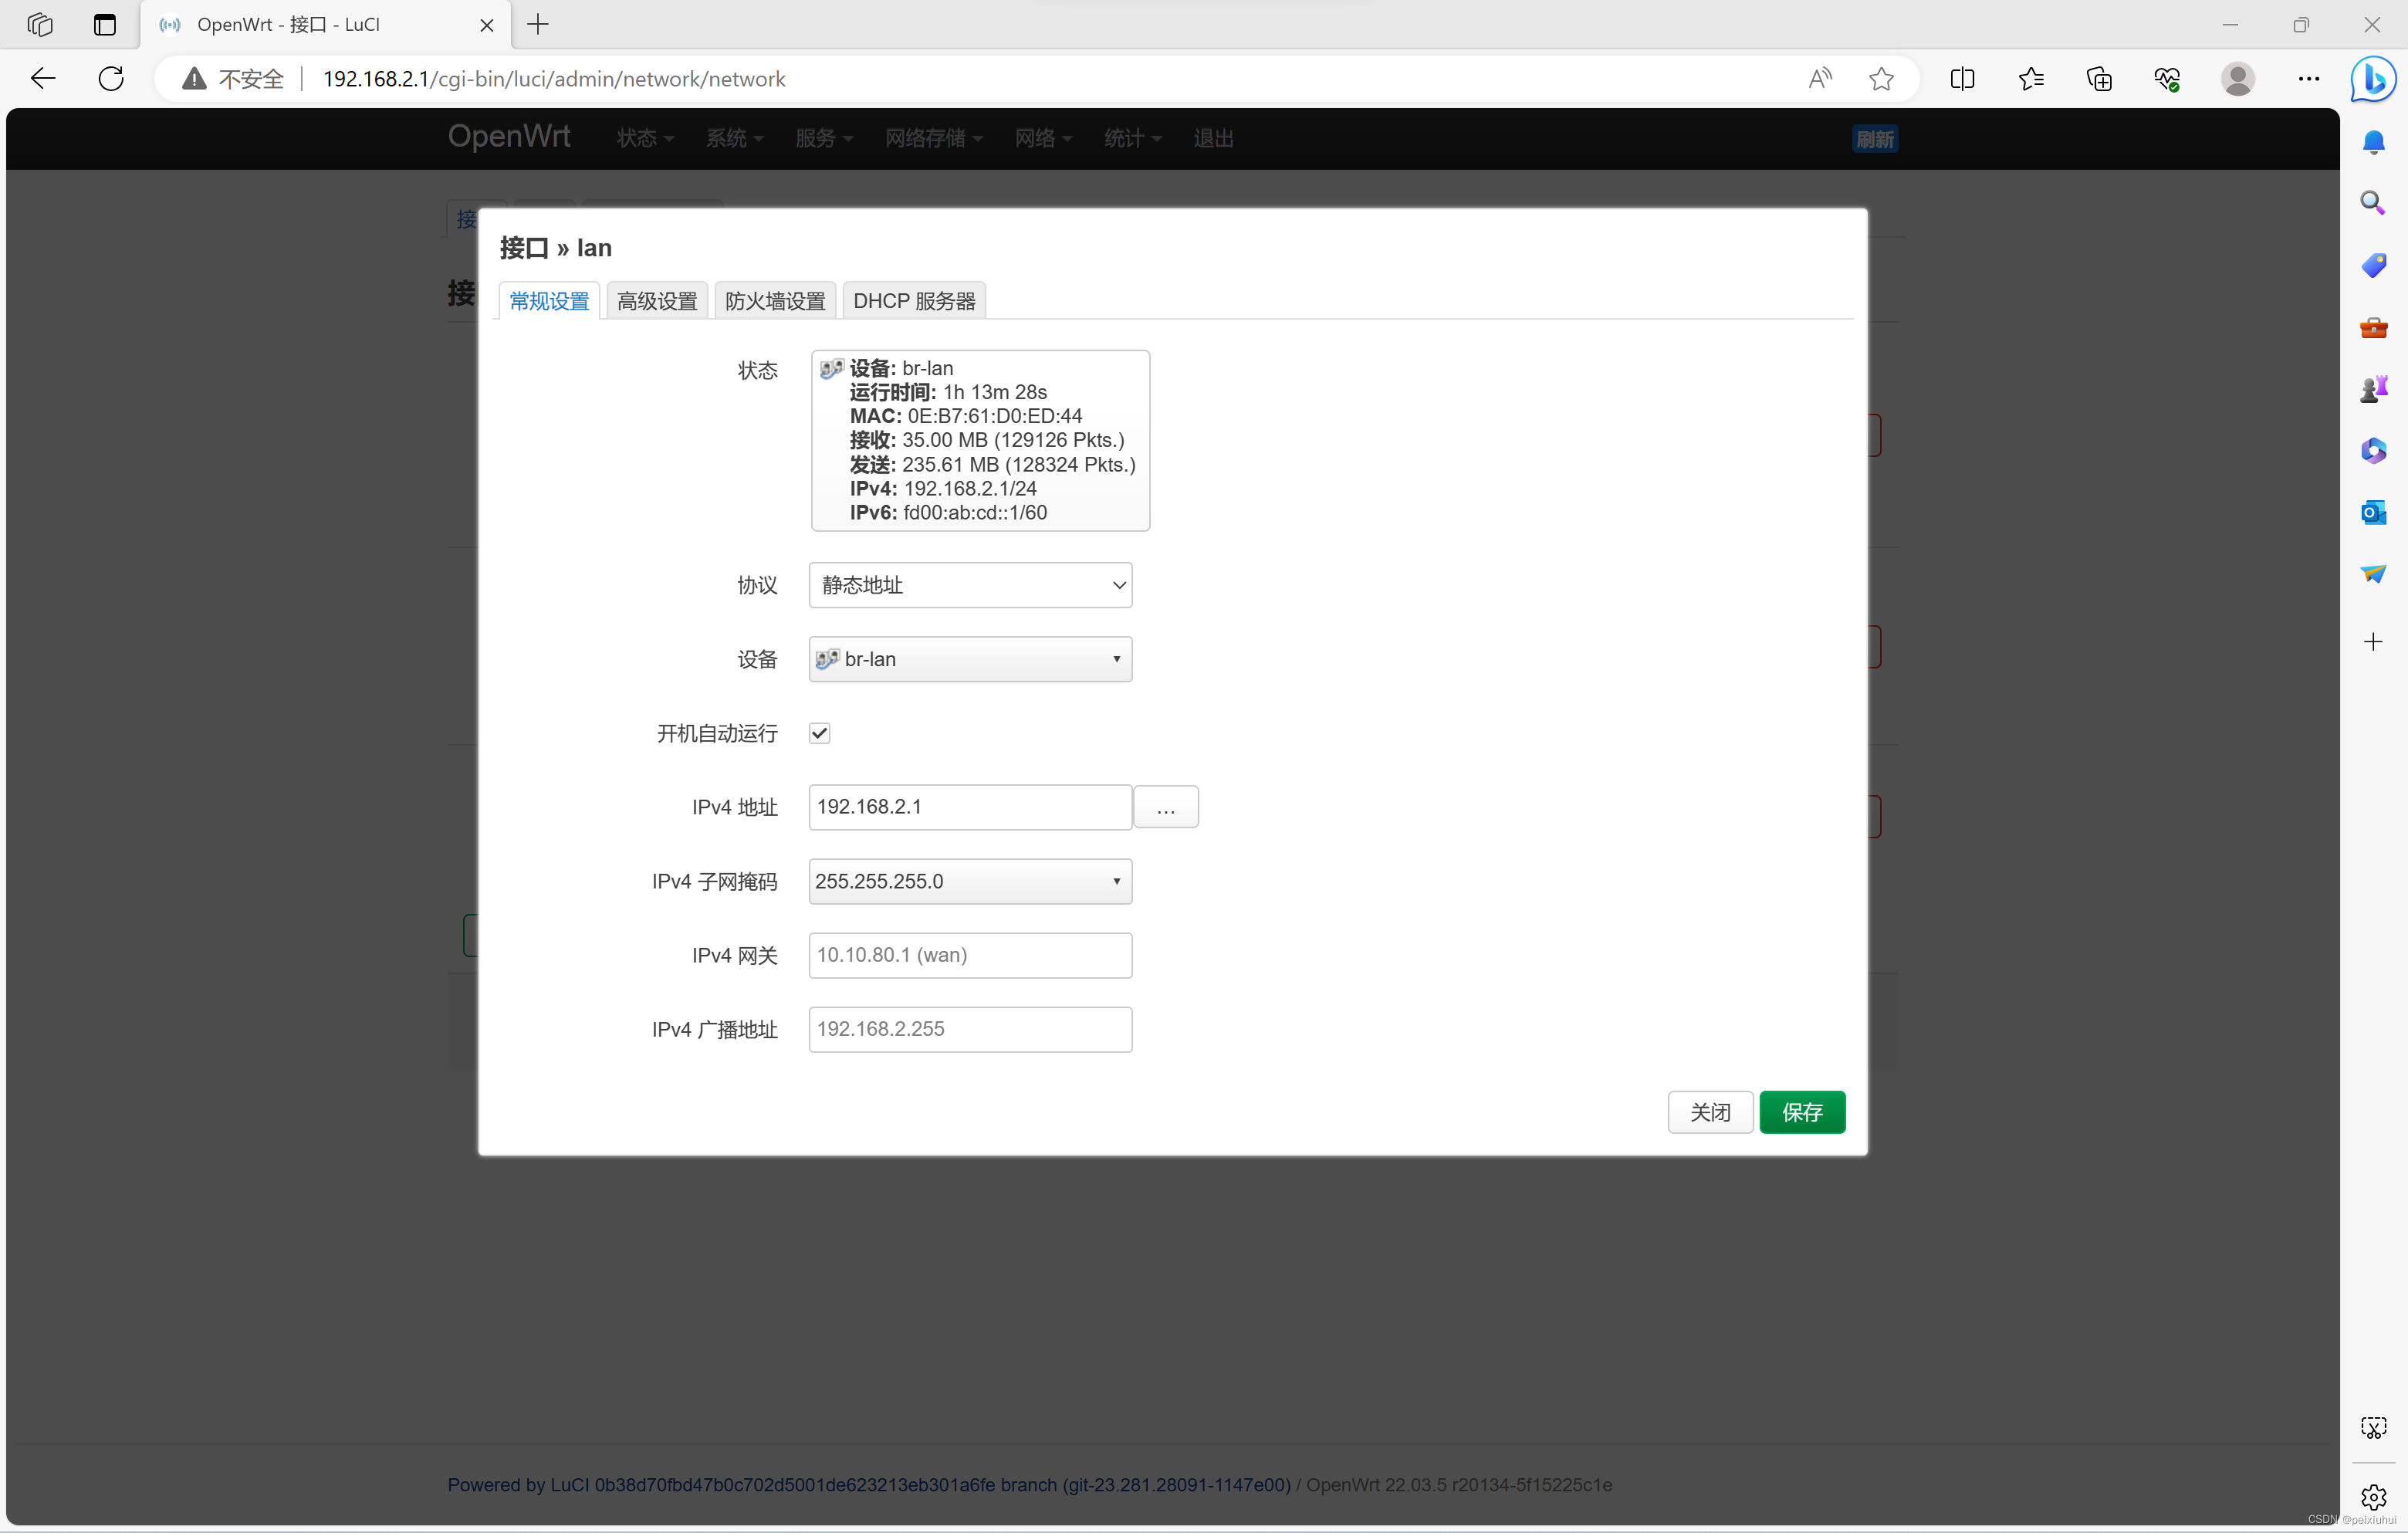Image resolution: width=2408 pixels, height=1533 pixels.
Task: Open Microsoft 365 from the sidebar
Action: pos(2374,450)
